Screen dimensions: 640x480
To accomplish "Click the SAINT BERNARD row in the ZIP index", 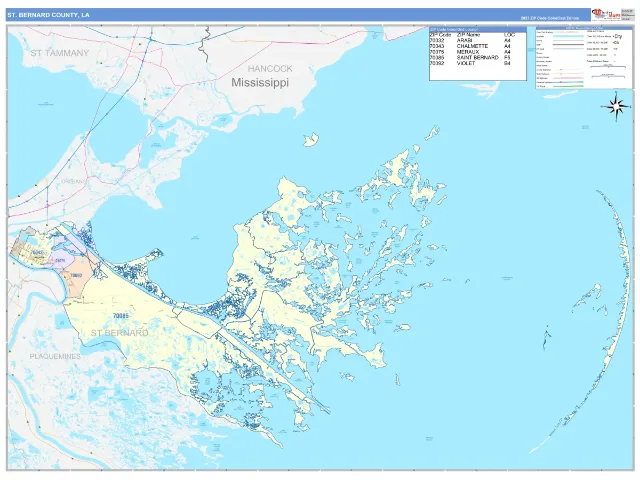I will pos(470,58).
